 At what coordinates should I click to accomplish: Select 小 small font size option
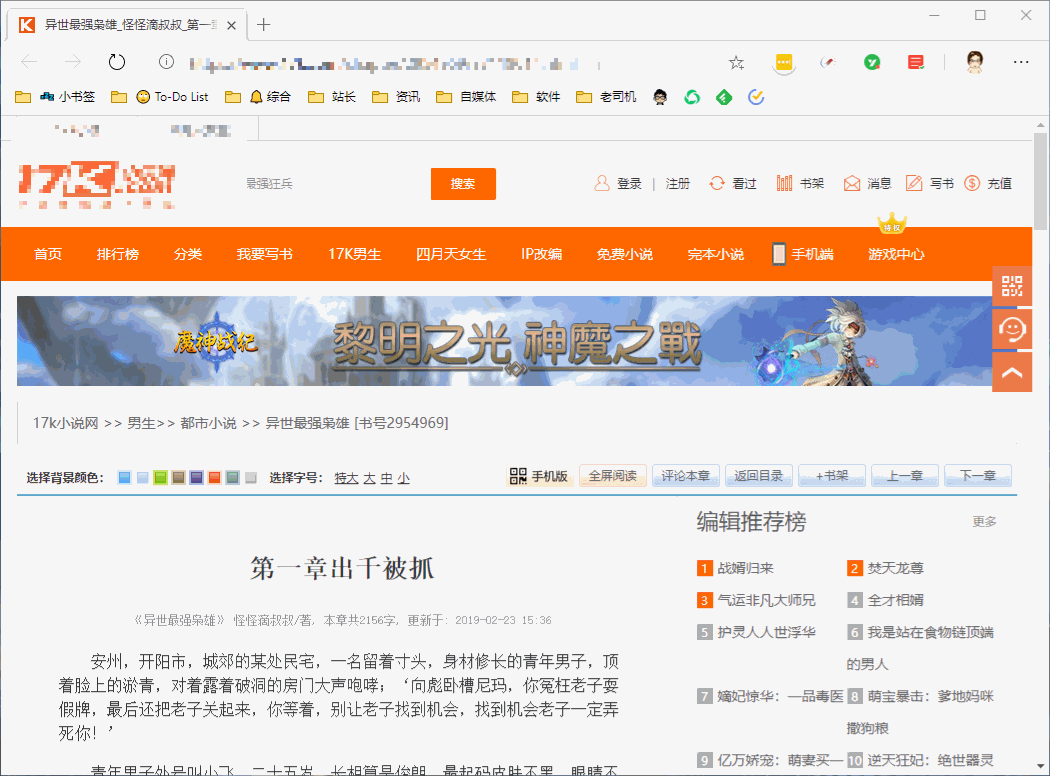pyautogui.click(x=403, y=478)
